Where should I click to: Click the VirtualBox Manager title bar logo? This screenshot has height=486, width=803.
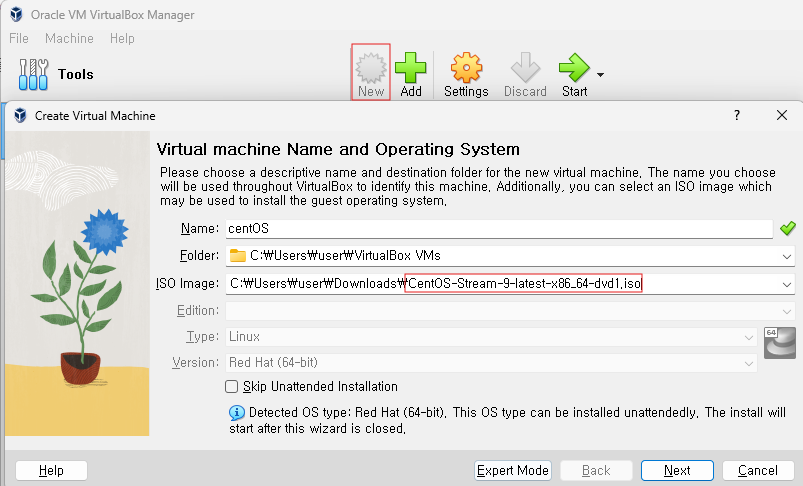click(x=16, y=14)
